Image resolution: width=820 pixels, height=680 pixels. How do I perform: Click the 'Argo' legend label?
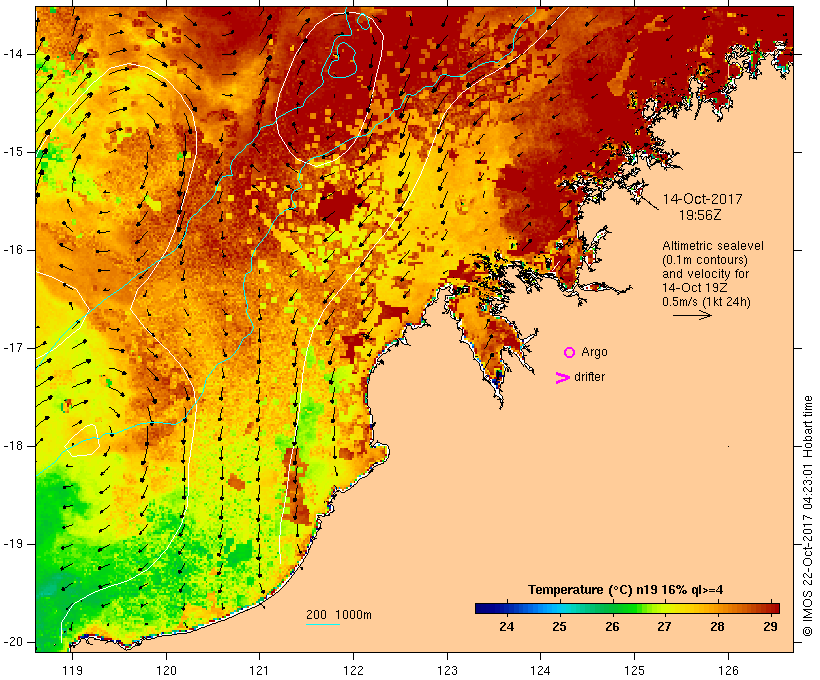point(595,352)
